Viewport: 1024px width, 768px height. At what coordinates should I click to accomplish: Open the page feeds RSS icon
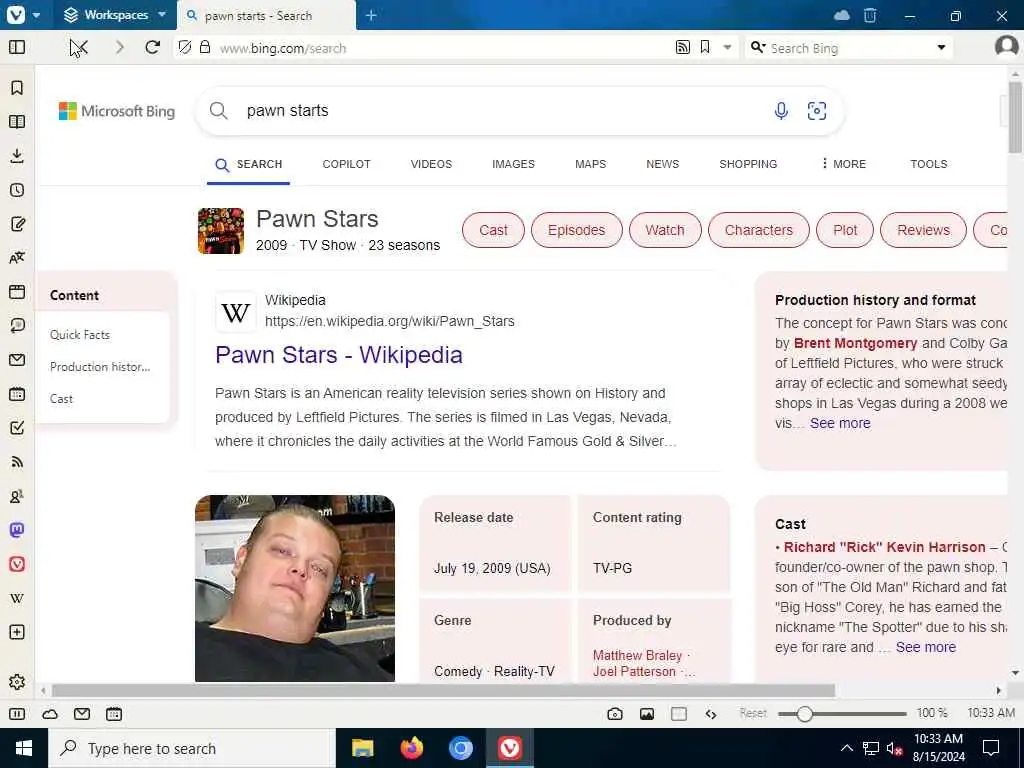(682, 47)
